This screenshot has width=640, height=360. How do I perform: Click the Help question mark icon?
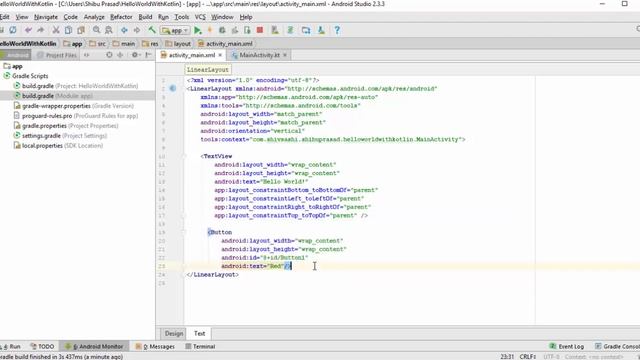[337, 30]
